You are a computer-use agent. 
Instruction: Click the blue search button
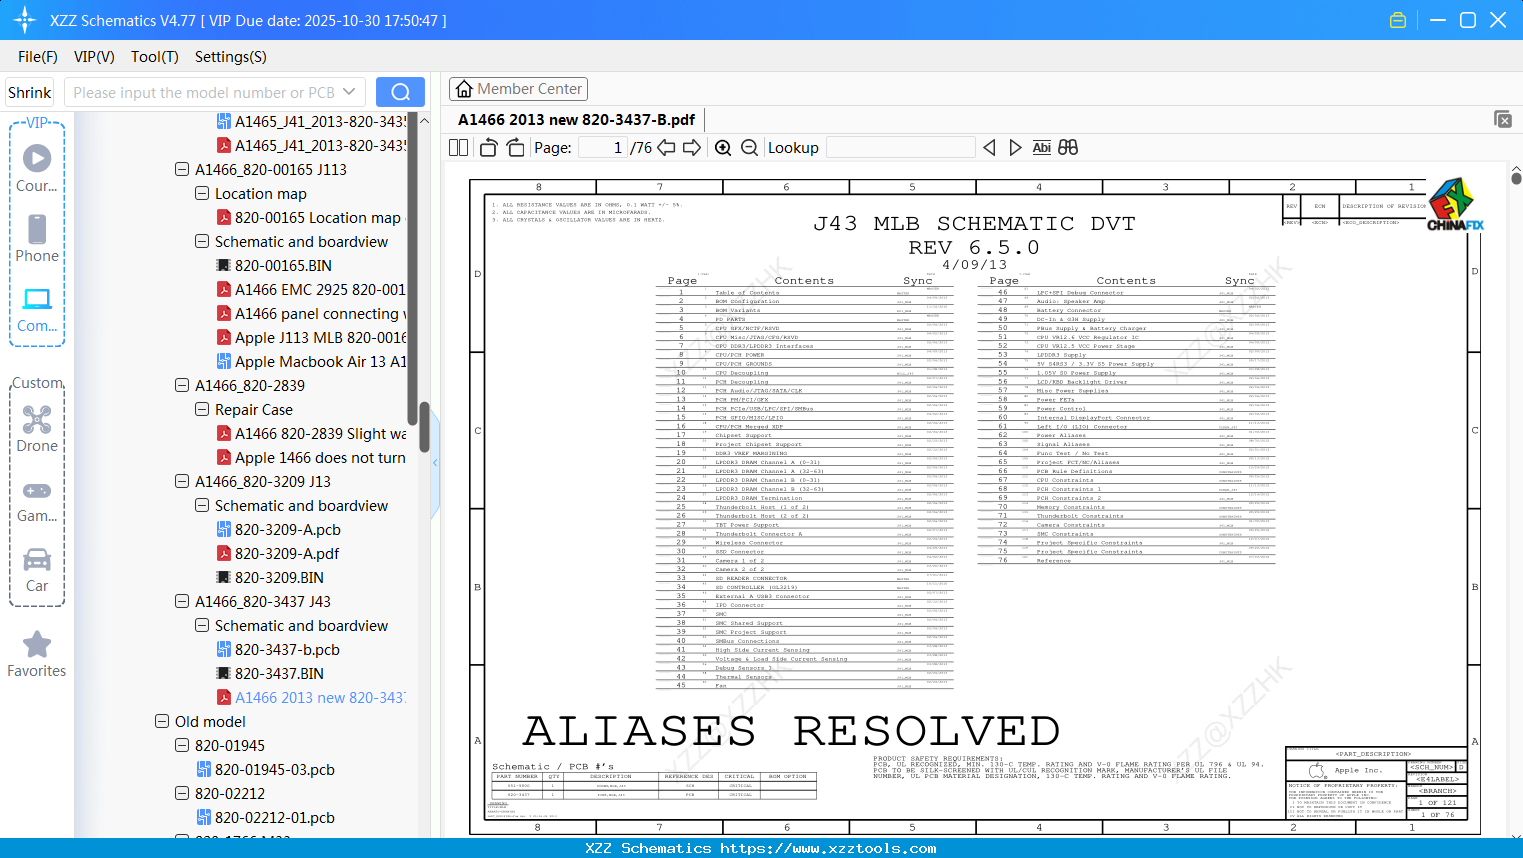point(400,92)
